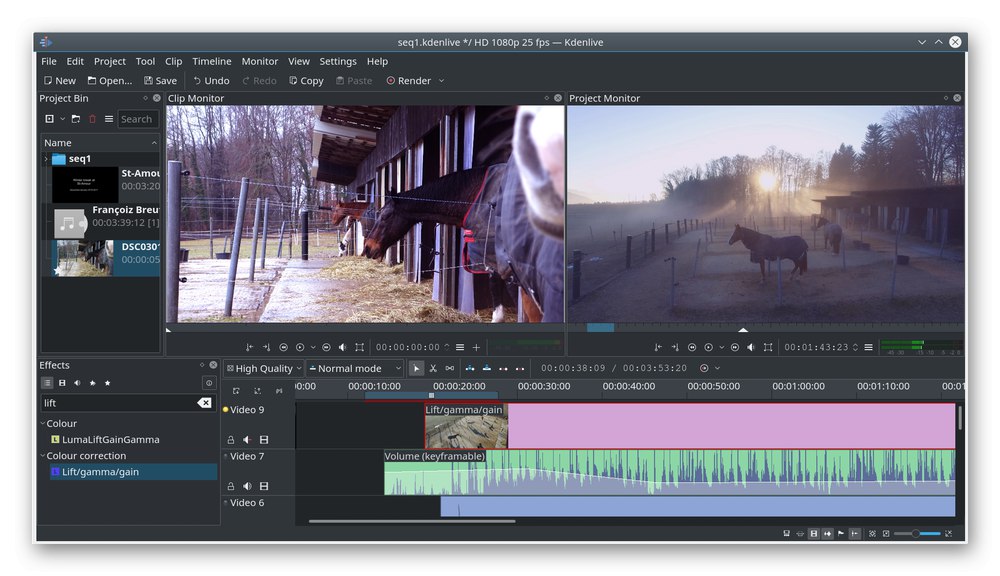Toggle lock on Video 7 track
This screenshot has height=576, width=1000.
[x=231, y=486]
